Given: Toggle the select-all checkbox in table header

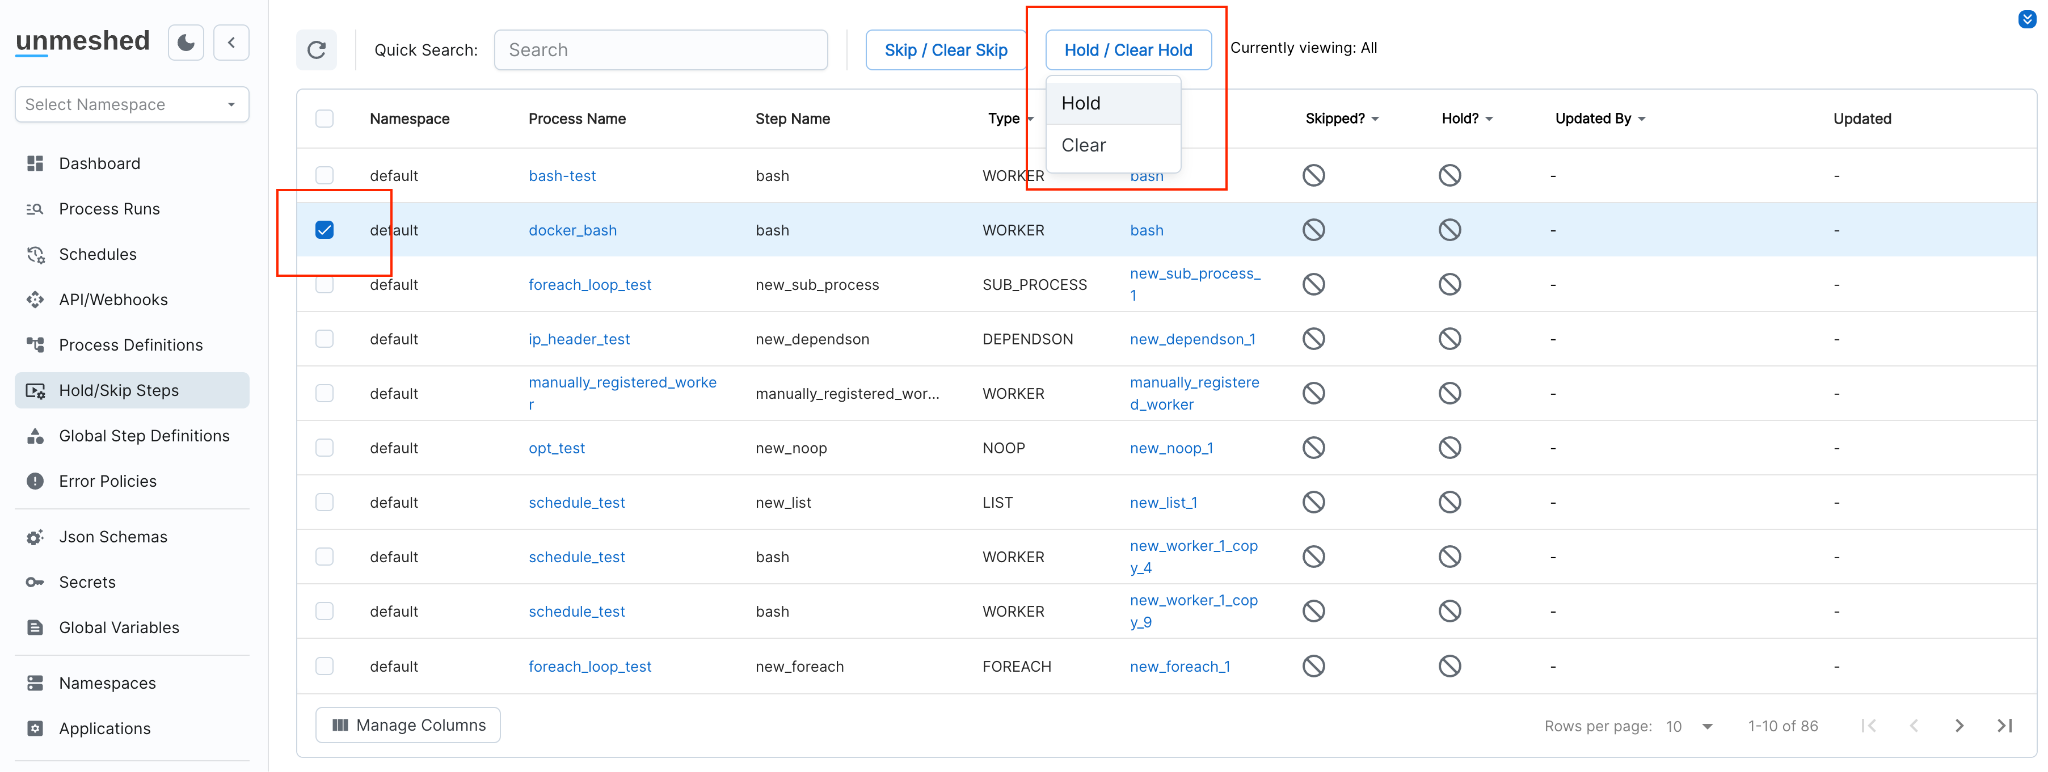Looking at the screenshot, I should point(324,118).
